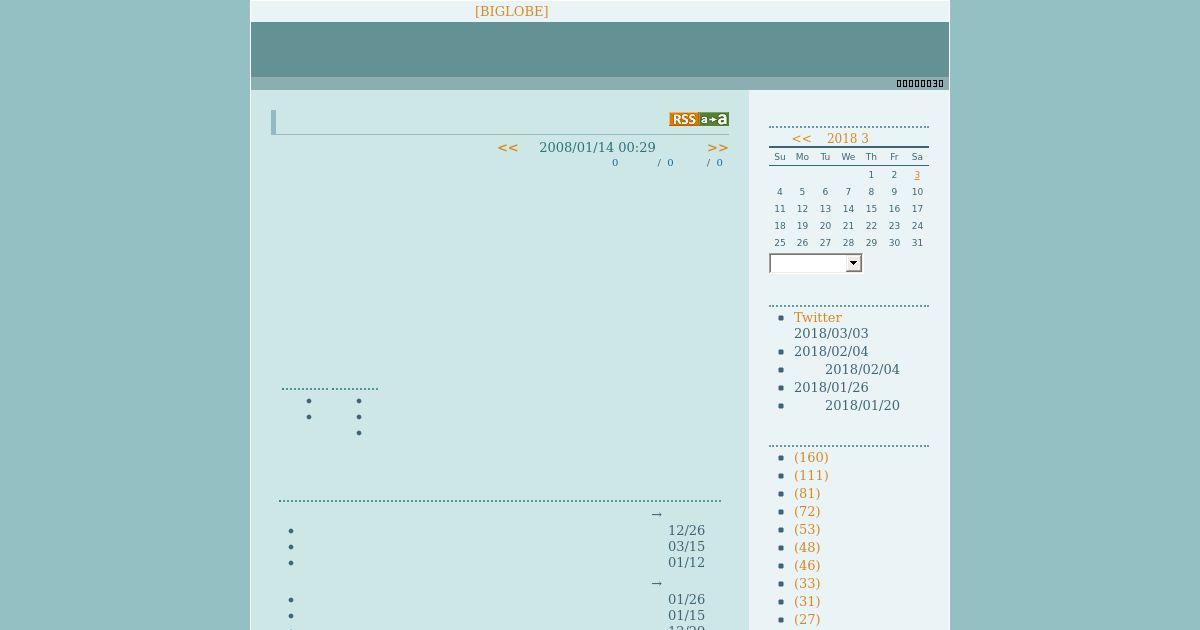Open the category with count (160)
The height and width of the screenshot is (630, 1200).
[x=811, y=458]
